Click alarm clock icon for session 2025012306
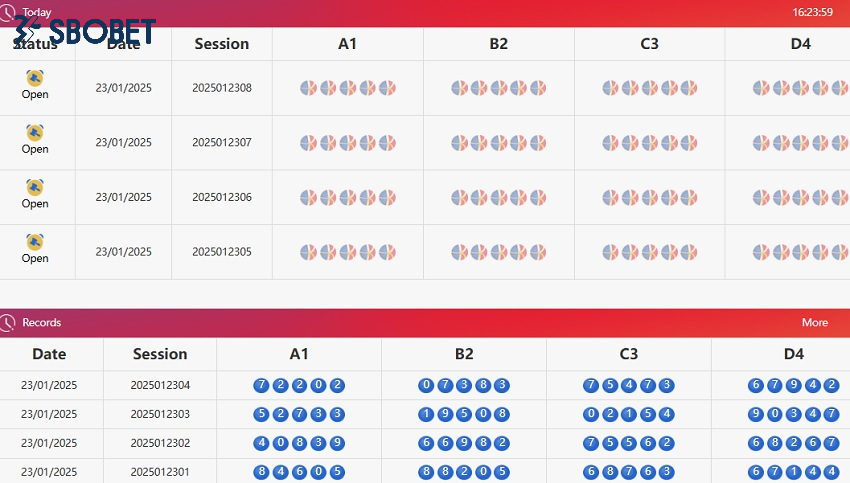The width and height of the screenshot is (850, 483). [35, 187]
